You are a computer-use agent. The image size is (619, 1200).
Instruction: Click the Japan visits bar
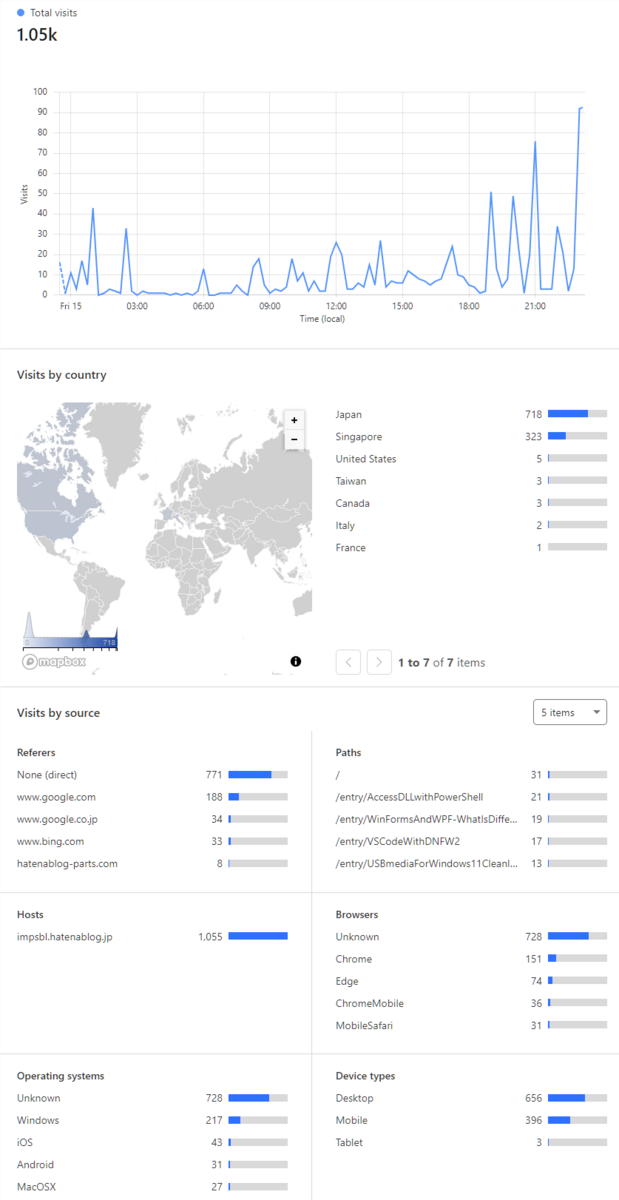click(x=577, y=414)
